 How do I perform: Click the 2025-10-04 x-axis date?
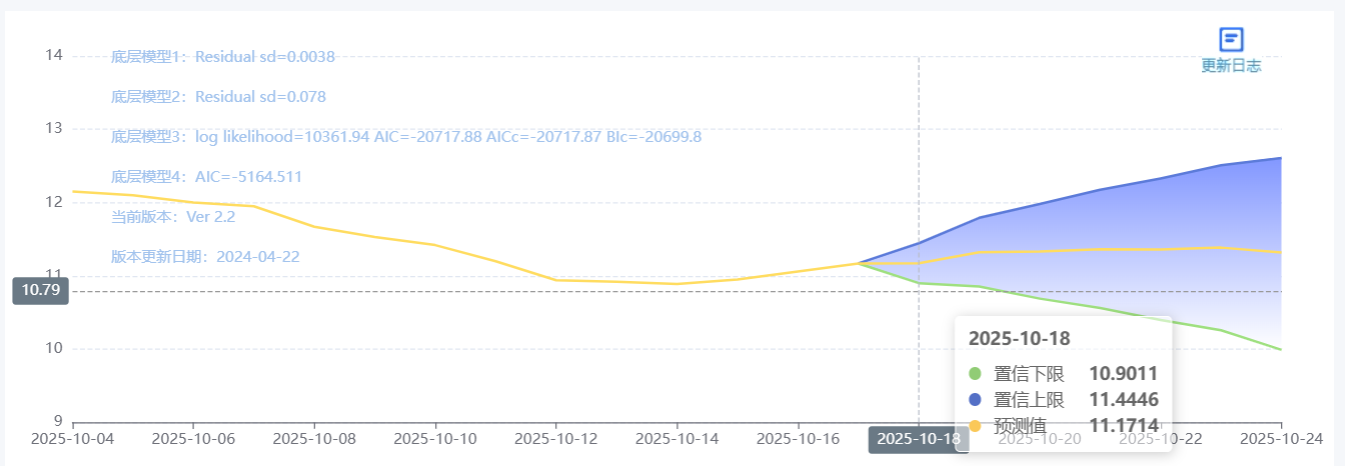click(73, 438)
